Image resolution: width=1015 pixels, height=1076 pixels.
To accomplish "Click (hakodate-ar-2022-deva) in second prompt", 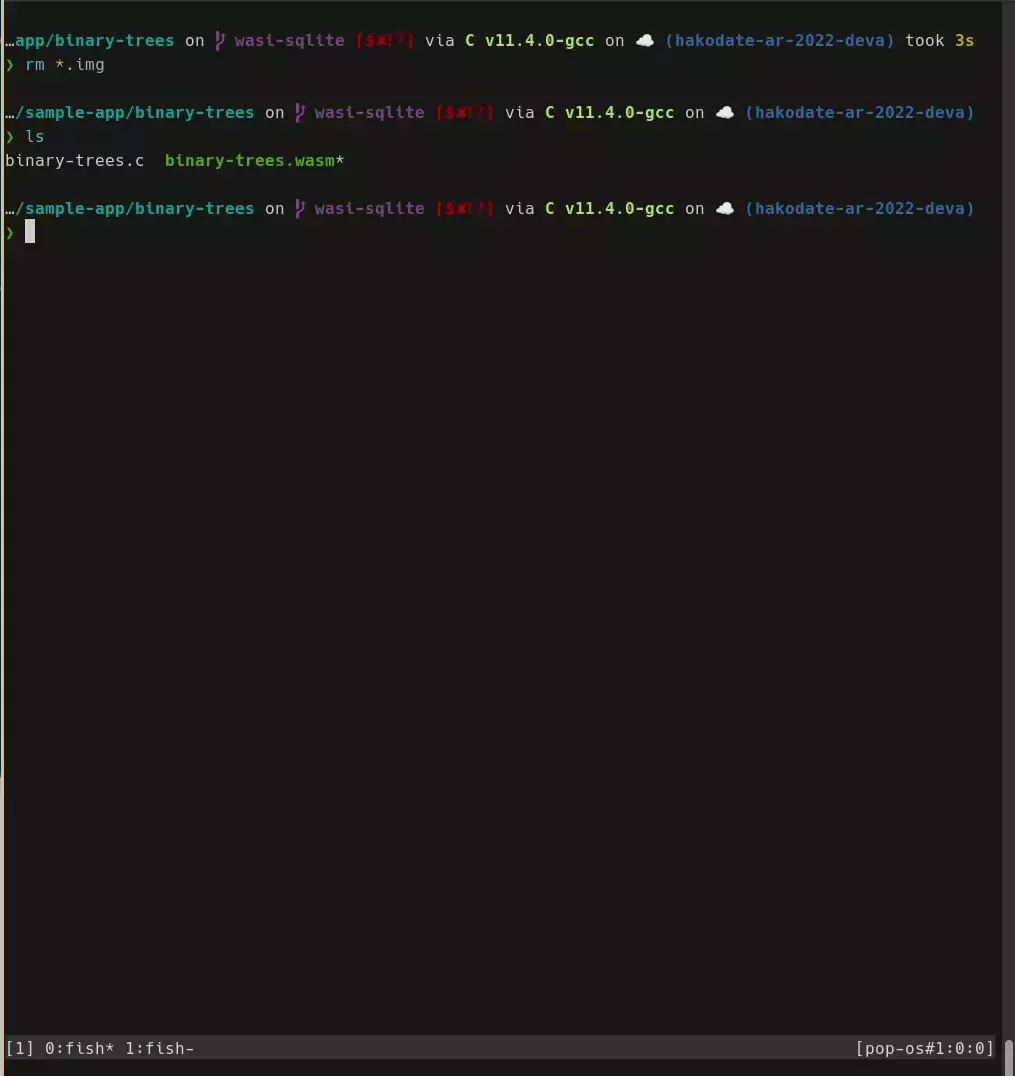I will tap(859, 113).
